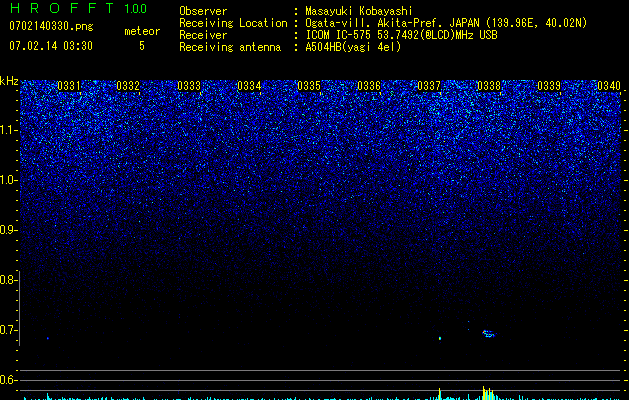
Task: Click the tallest yellow power spike near 0338
Action: (x=484, y=393)
